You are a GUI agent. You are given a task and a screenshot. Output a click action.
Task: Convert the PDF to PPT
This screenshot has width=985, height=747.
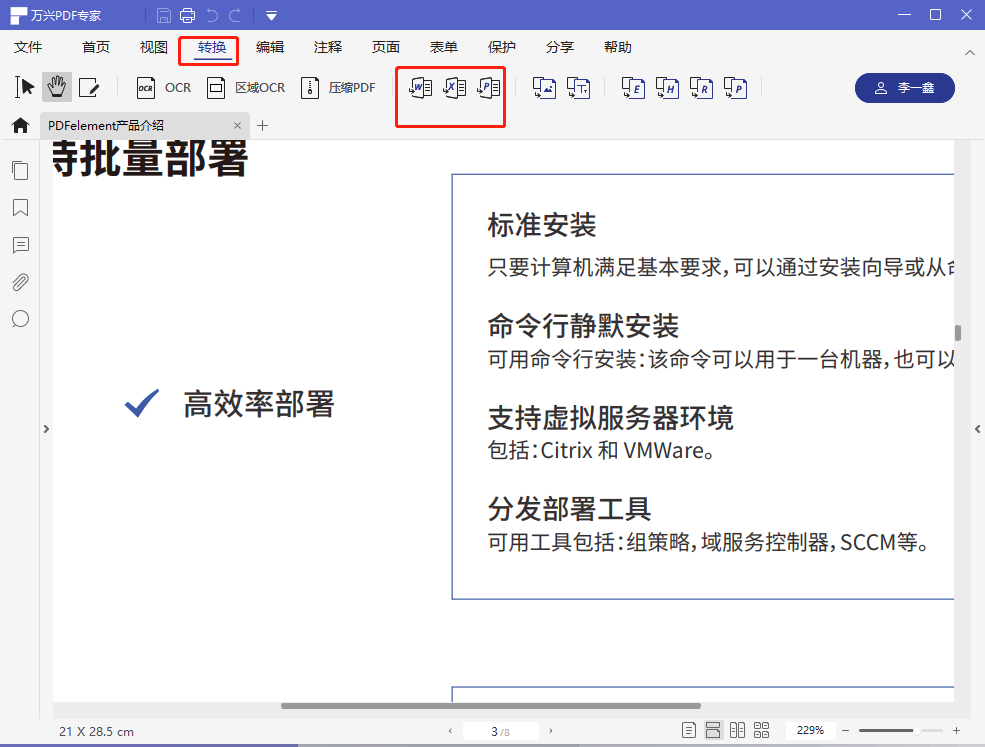click(x=489, y=88)
